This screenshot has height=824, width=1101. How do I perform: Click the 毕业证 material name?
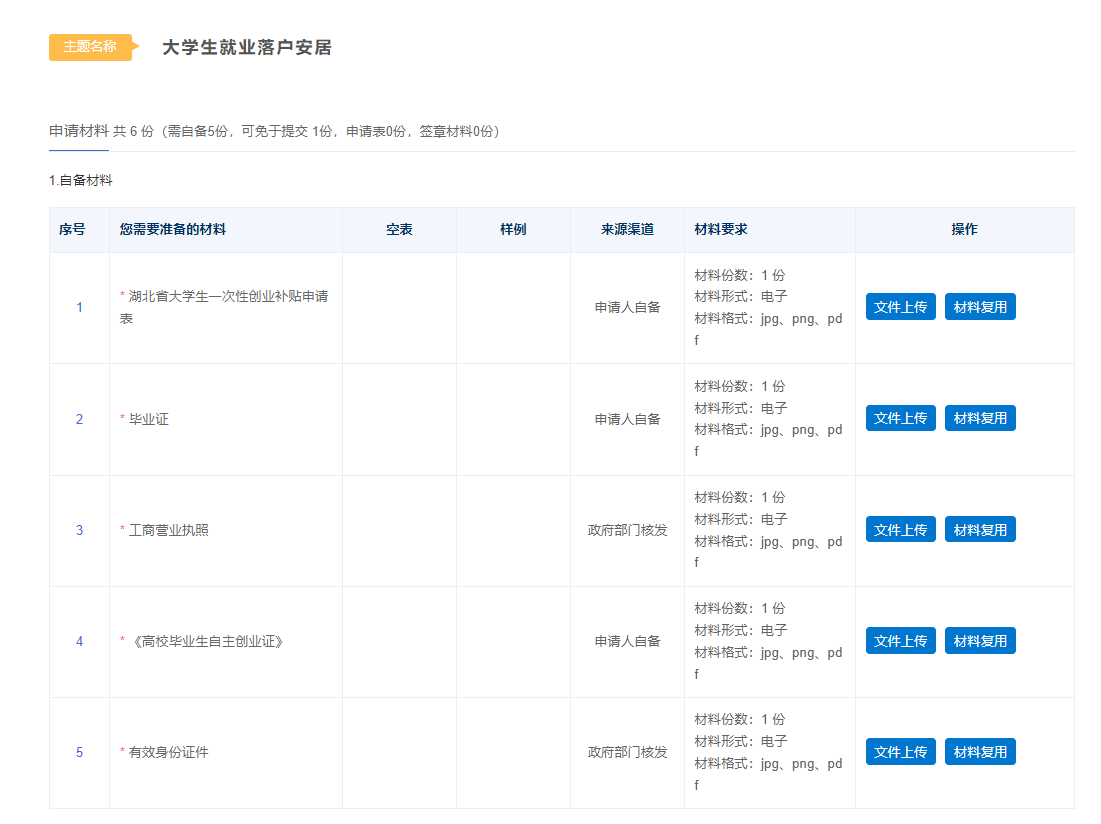click(x=149, y=419)
